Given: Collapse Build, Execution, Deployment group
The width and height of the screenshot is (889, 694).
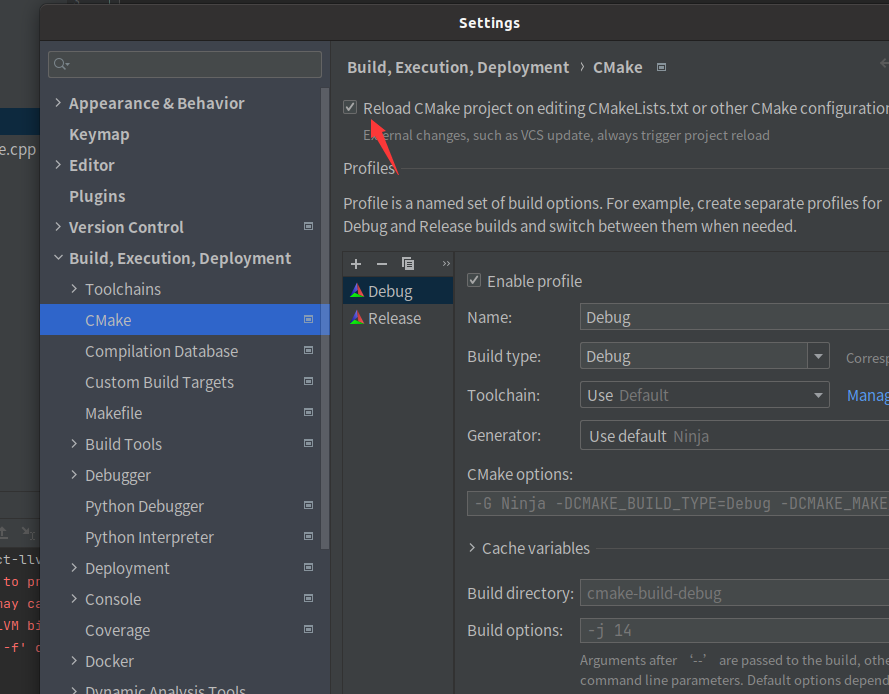Looking at the screenshot, I should click(58, 257).
